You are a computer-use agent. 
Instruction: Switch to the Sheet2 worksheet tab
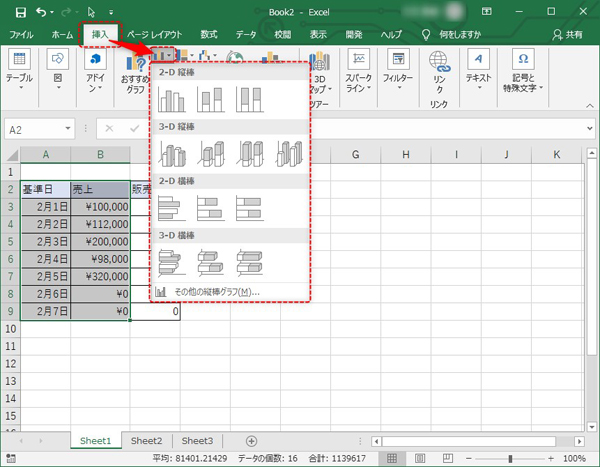click(146, 441)
